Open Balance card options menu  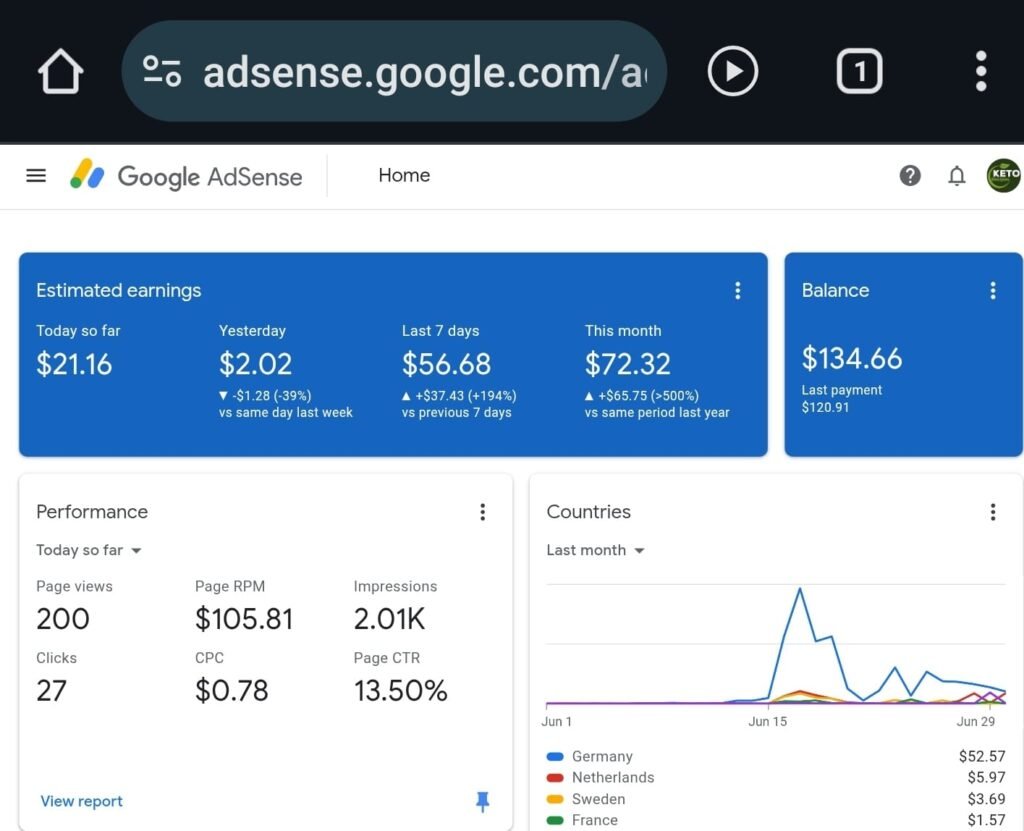993,291
